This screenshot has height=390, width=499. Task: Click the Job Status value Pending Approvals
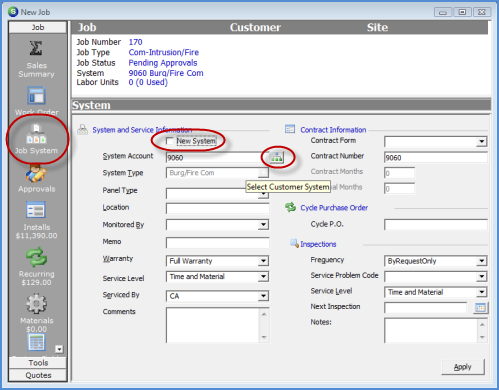coord(163,63)
